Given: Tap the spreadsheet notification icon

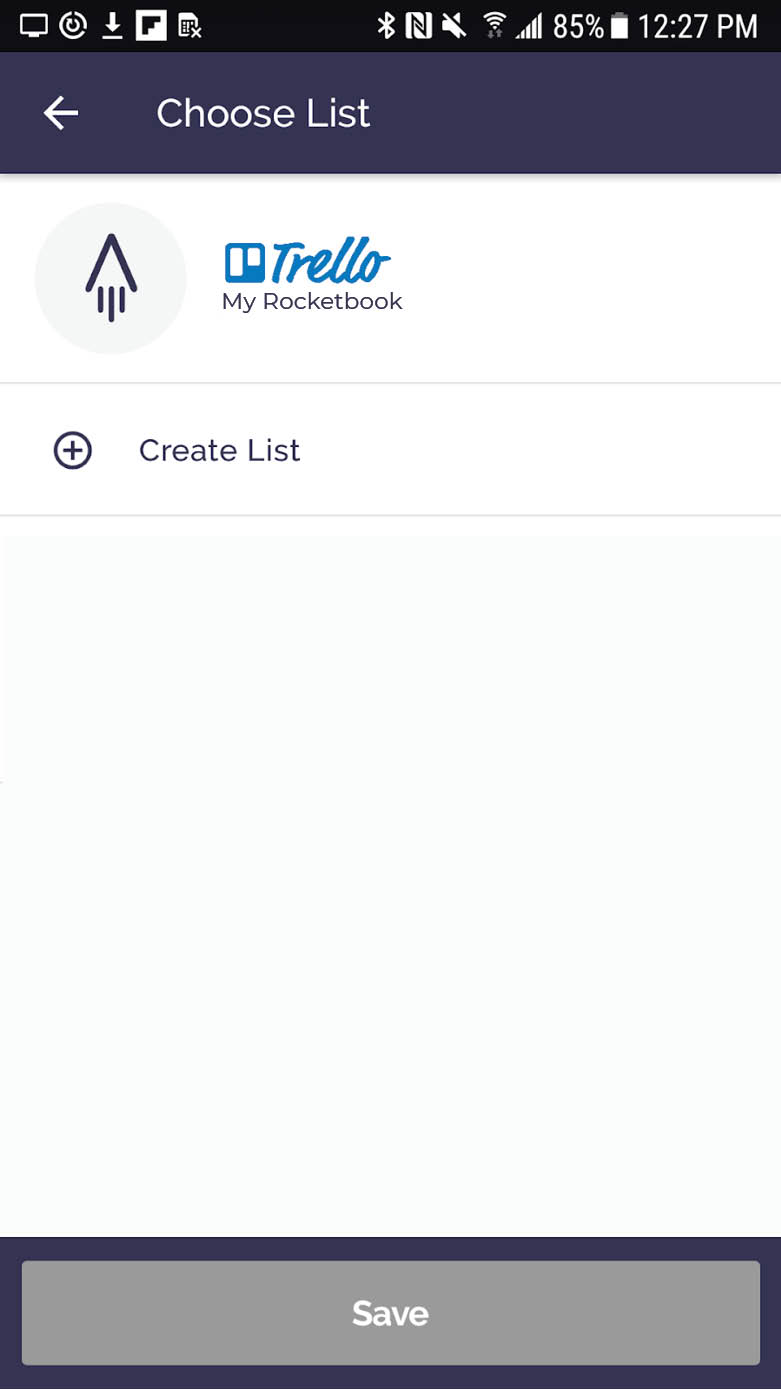Looking at the screenshot, I should [189, 26].
